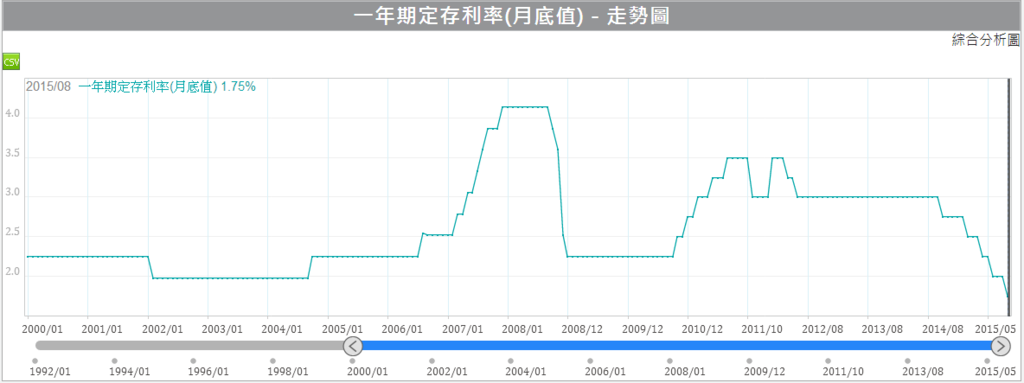This screenshot has width=1024, height=383.
Task: Select the 2002/01 timeline marker below slider
Action: pyautogui.click(x=432, y=361)
